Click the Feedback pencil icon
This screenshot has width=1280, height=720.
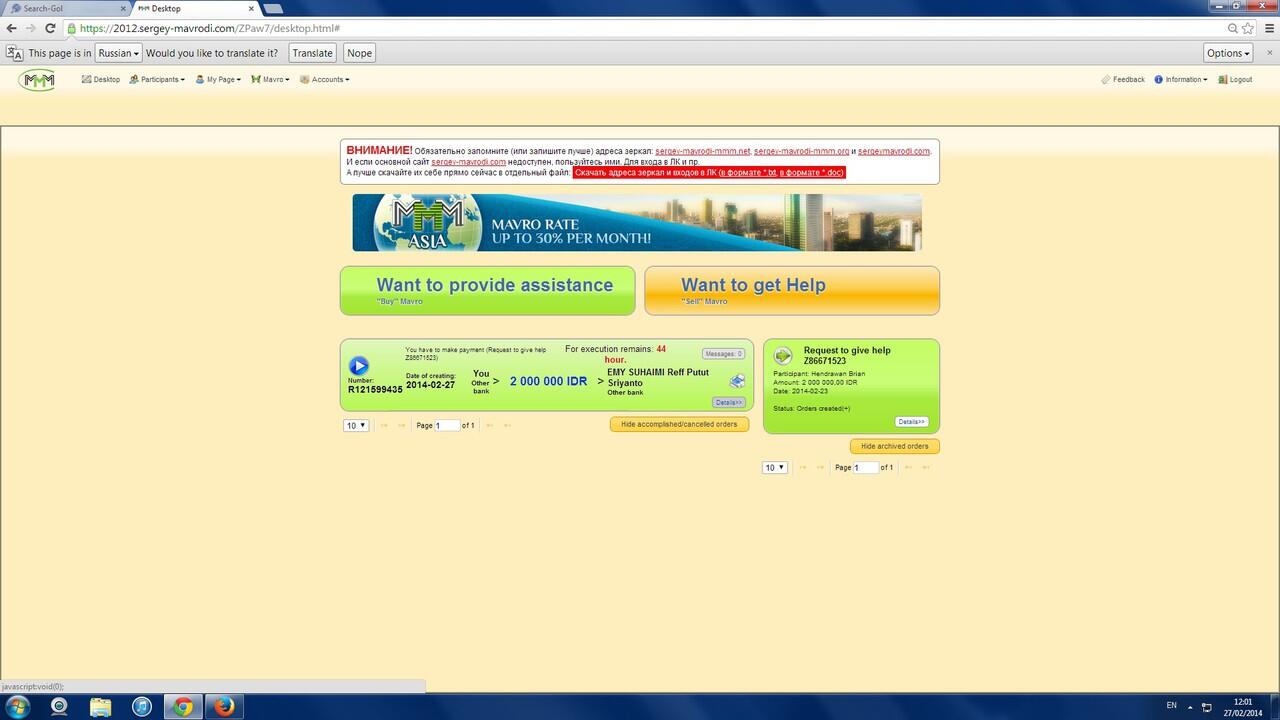[1105, 79]
